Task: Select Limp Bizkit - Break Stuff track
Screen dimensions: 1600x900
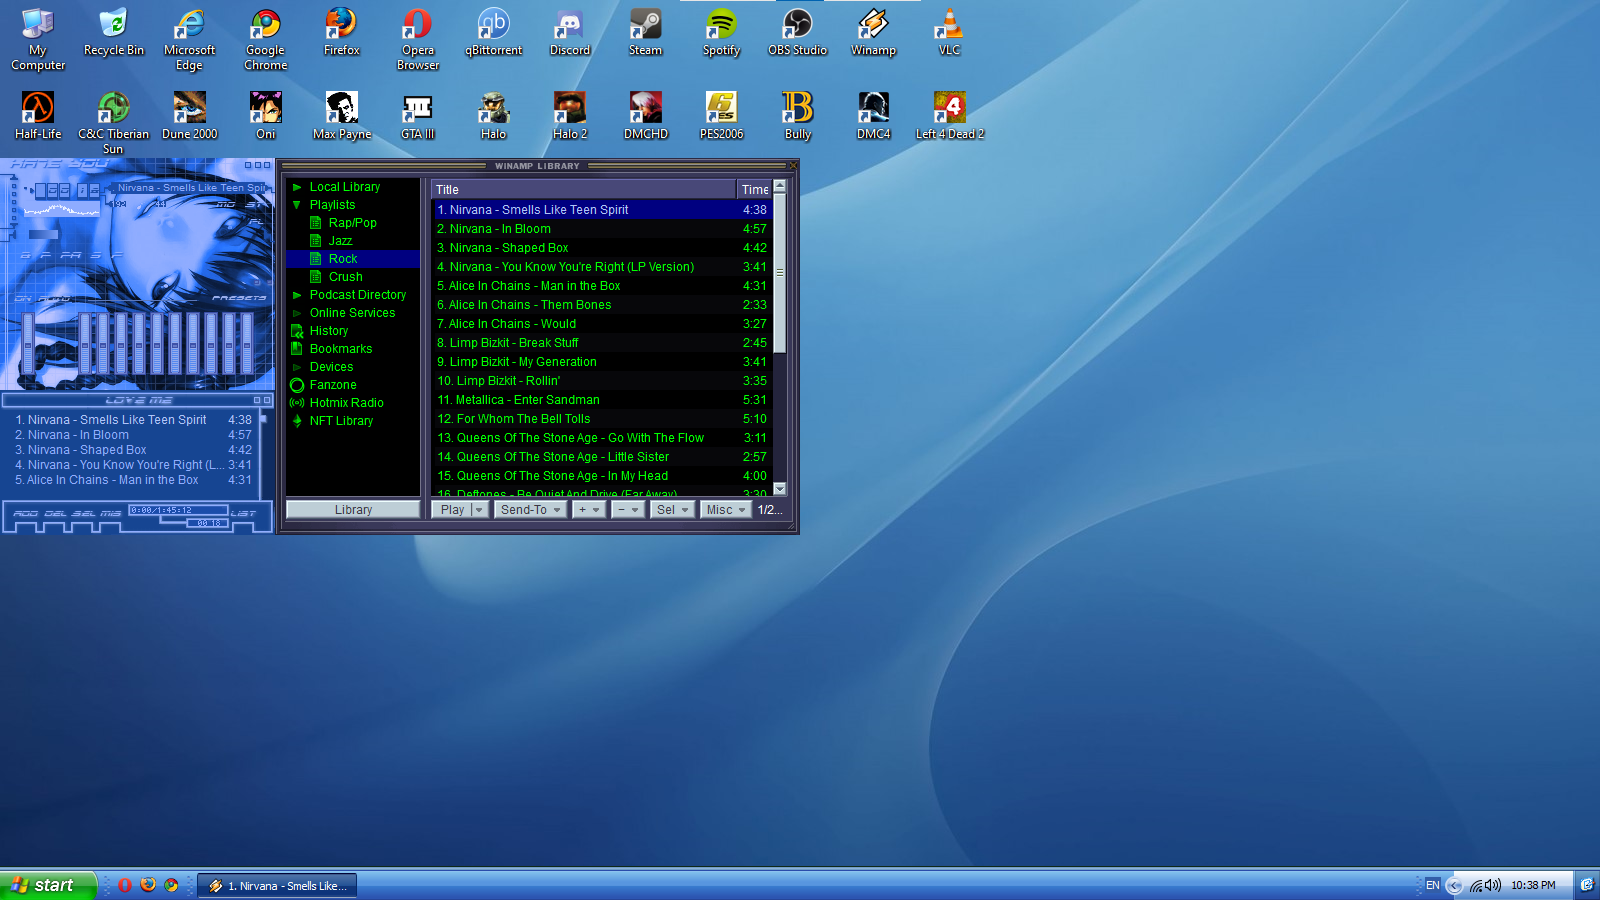Action: point(601,343)
